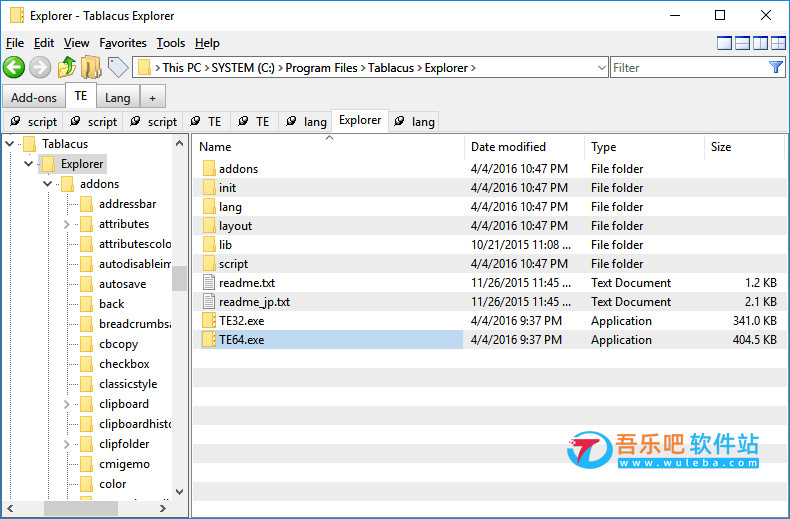Open the Help menu
The image size is (790, 519).
coord(207,43)
